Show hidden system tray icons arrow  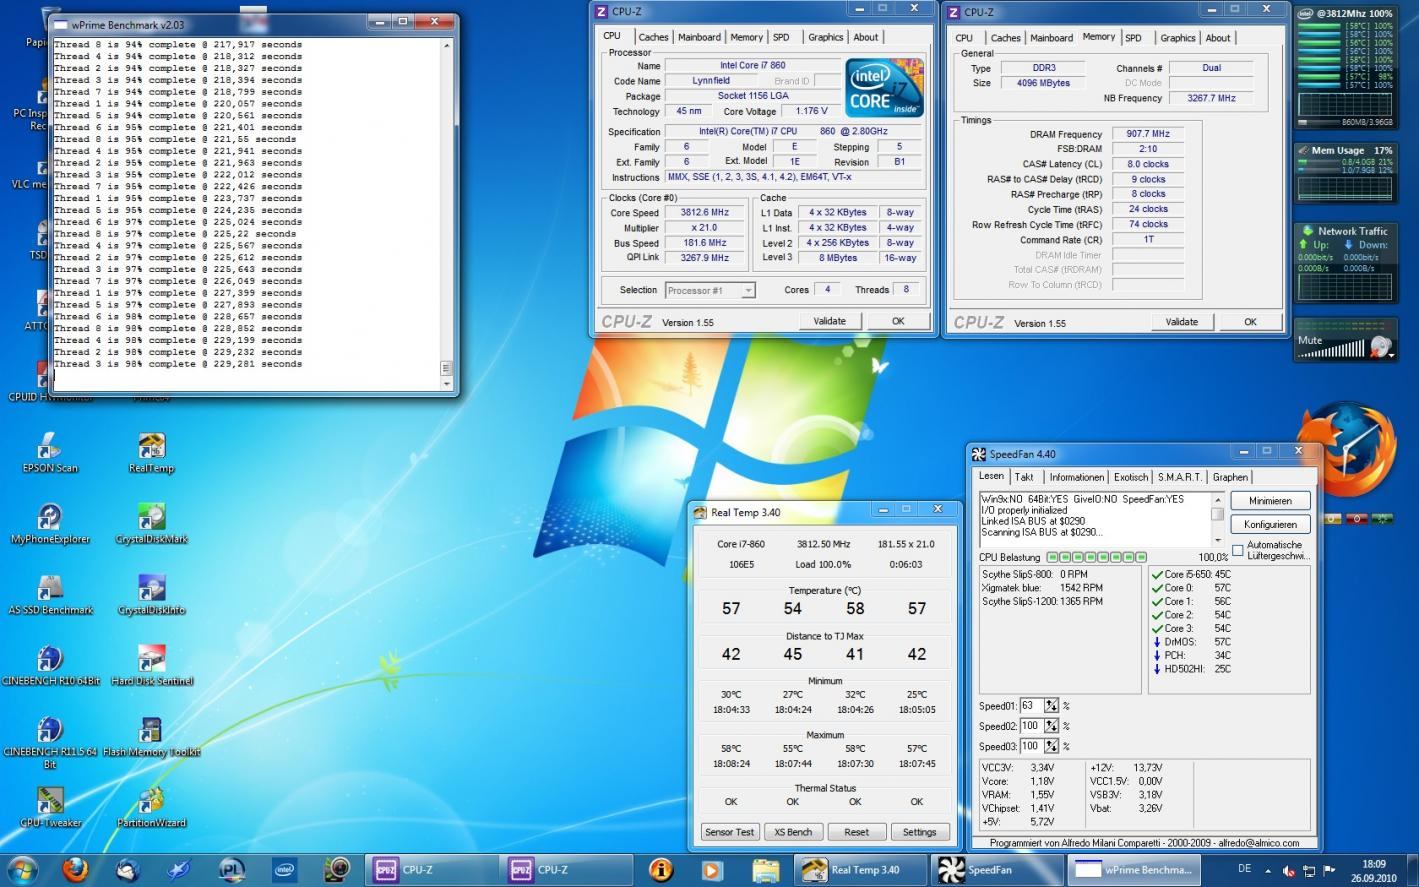(x=1267, y=870)
